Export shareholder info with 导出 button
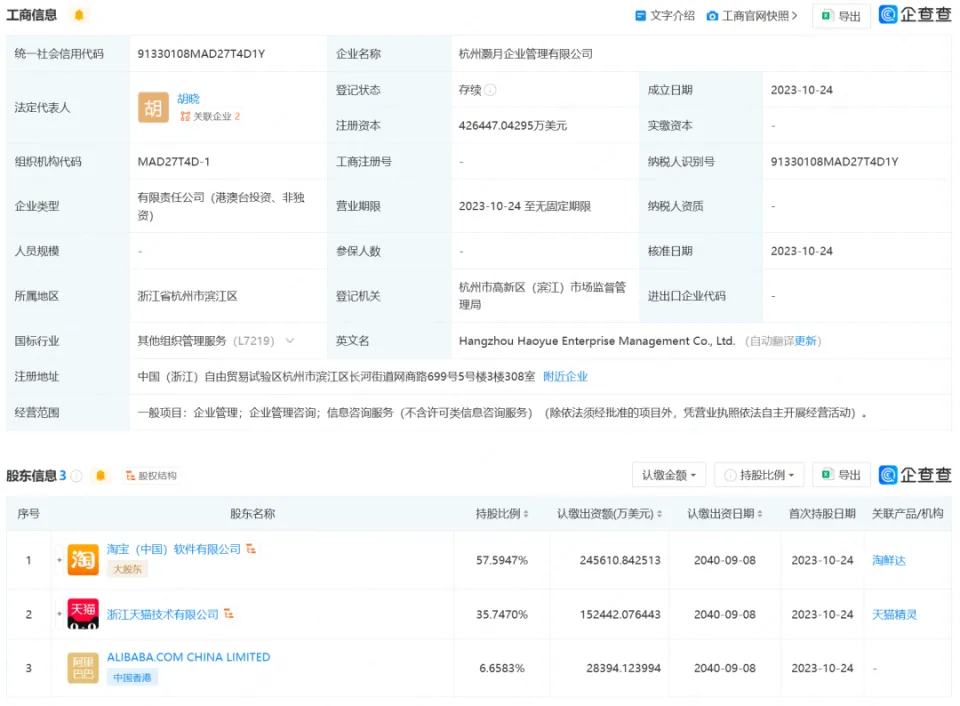This screenshot has height=706, width=960. (x=841, y=475)
